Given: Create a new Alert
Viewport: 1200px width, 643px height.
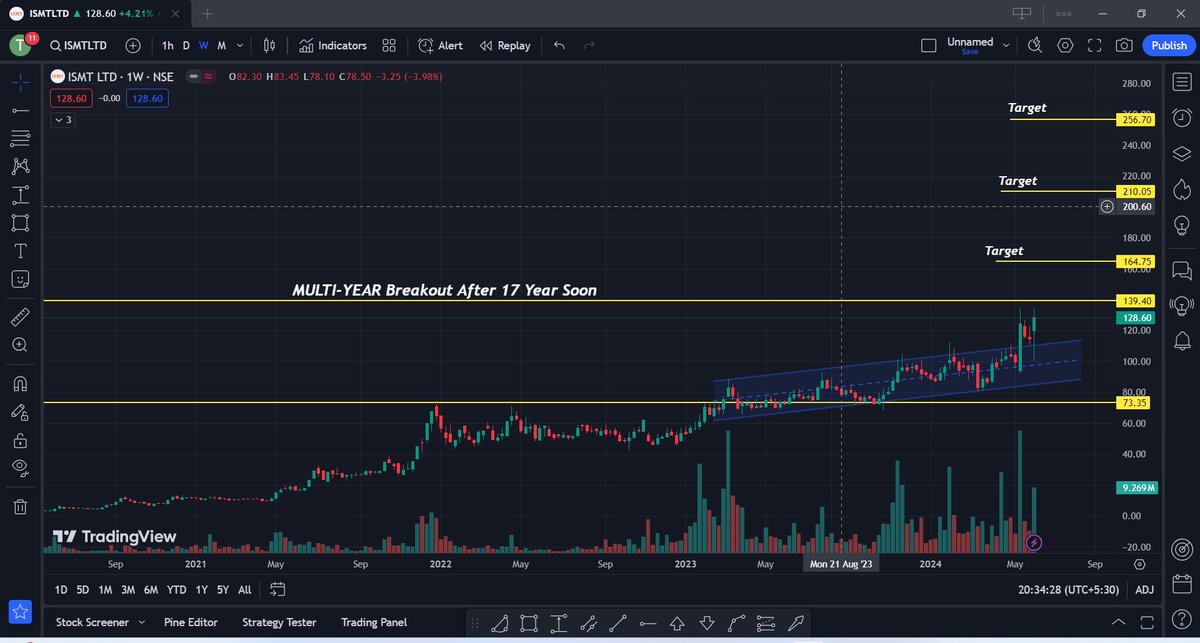Looking at the screenshot, I should [441, 45].
